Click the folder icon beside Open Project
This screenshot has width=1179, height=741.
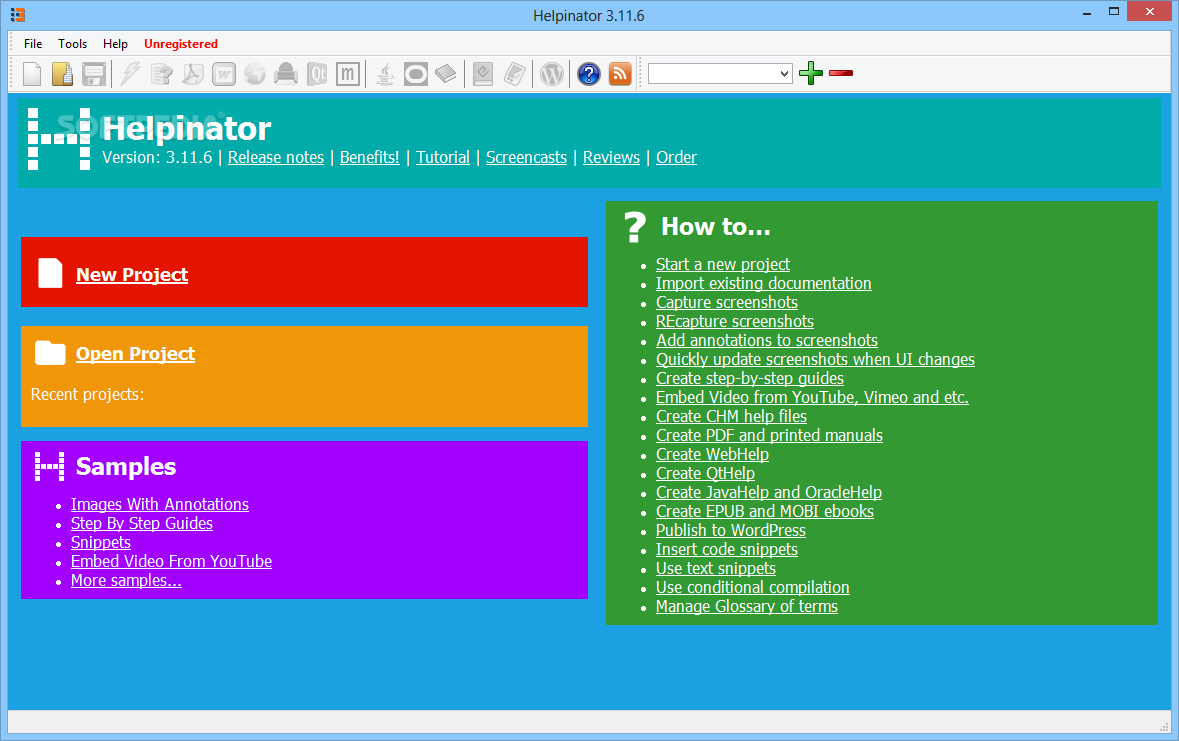tap(50, 353)
